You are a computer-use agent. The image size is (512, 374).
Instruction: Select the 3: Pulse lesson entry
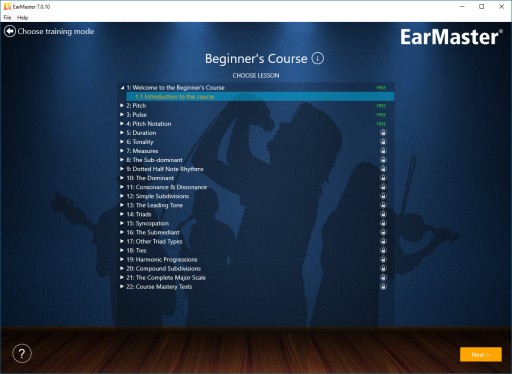pyautogui.click(x=137, y=115)
